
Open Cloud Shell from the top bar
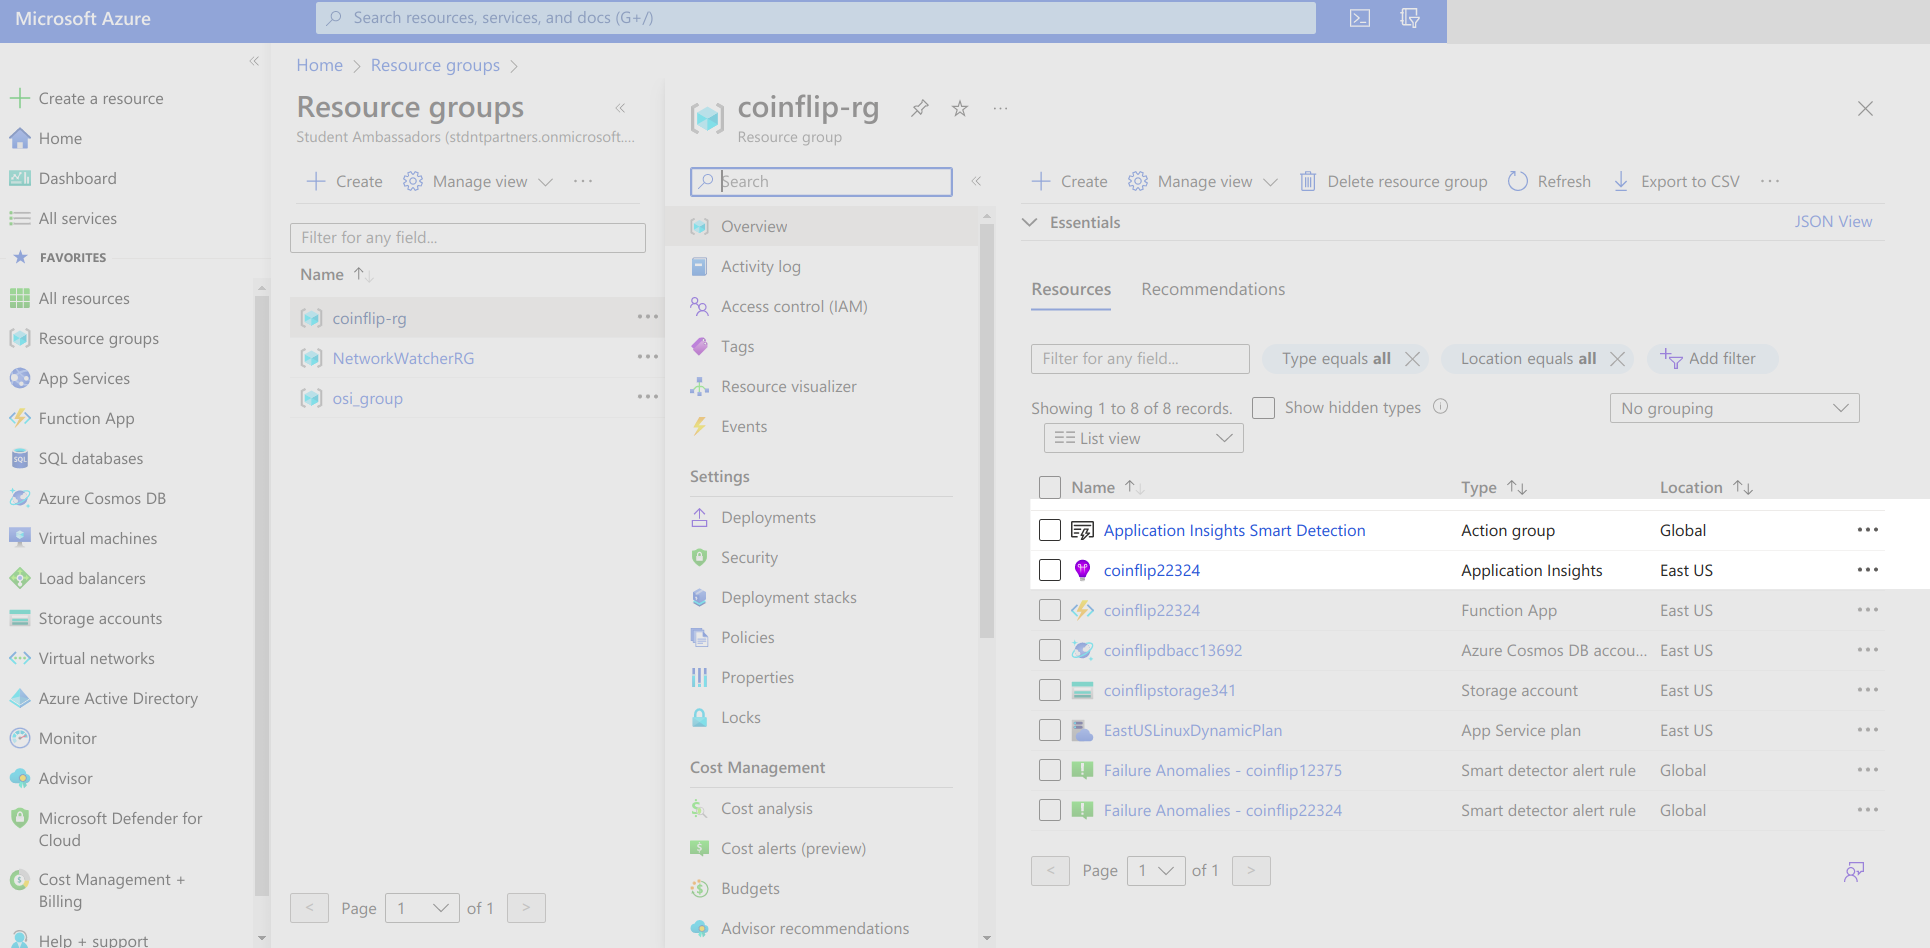(1359, 18)
